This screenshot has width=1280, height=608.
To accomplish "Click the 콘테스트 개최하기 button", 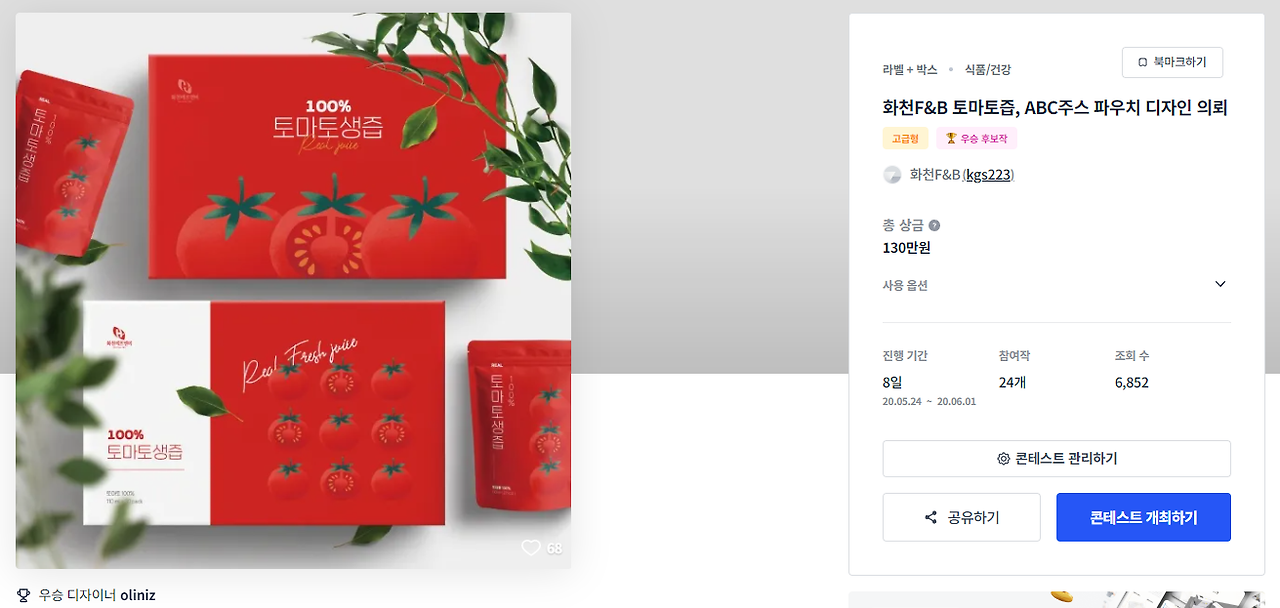I will pos(1143,517).
